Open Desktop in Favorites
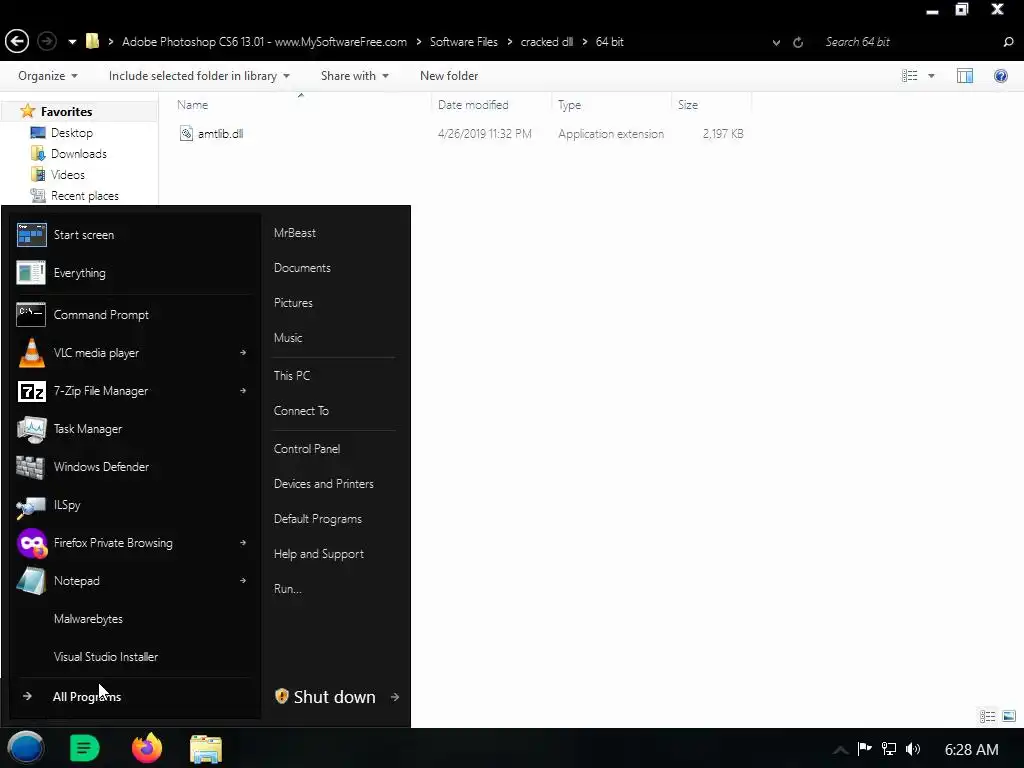Screen dimensions: 1024x768 (x=72, y=133)
